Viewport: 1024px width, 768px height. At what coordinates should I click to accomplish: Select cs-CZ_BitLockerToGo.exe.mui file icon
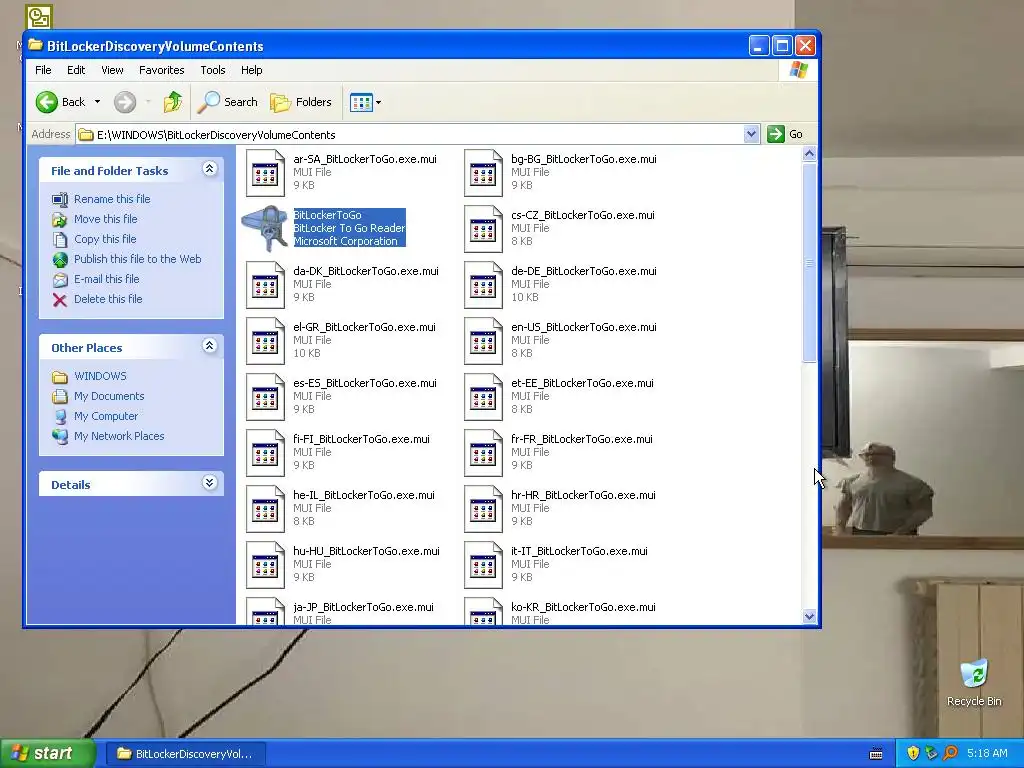pos(483,229)
